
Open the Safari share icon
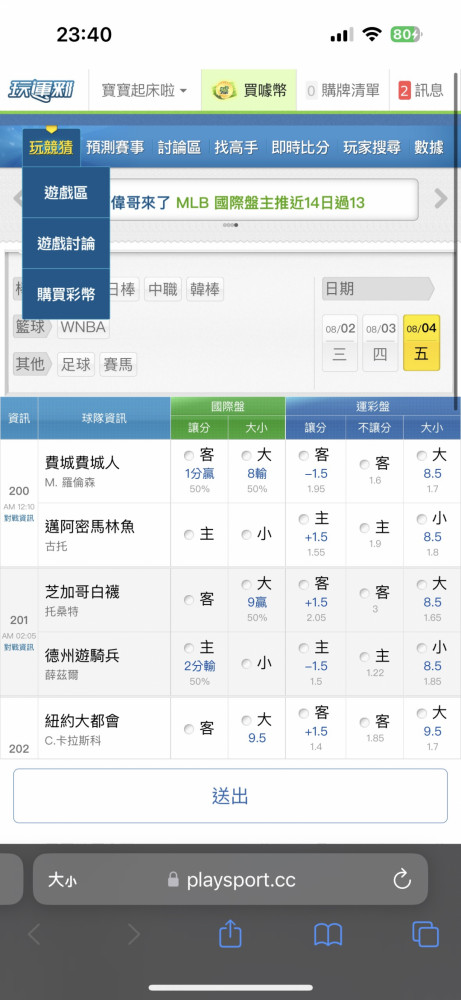click(x=230, y=935)
